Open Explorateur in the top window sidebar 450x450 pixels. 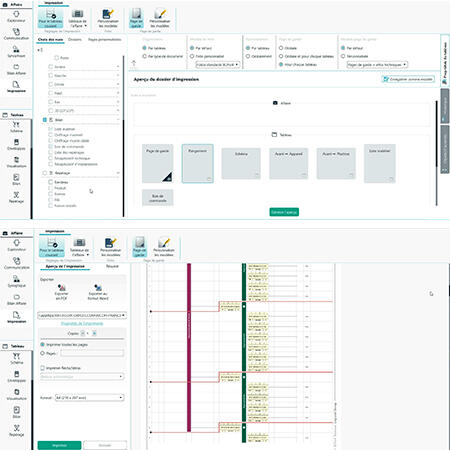(16, 17)
